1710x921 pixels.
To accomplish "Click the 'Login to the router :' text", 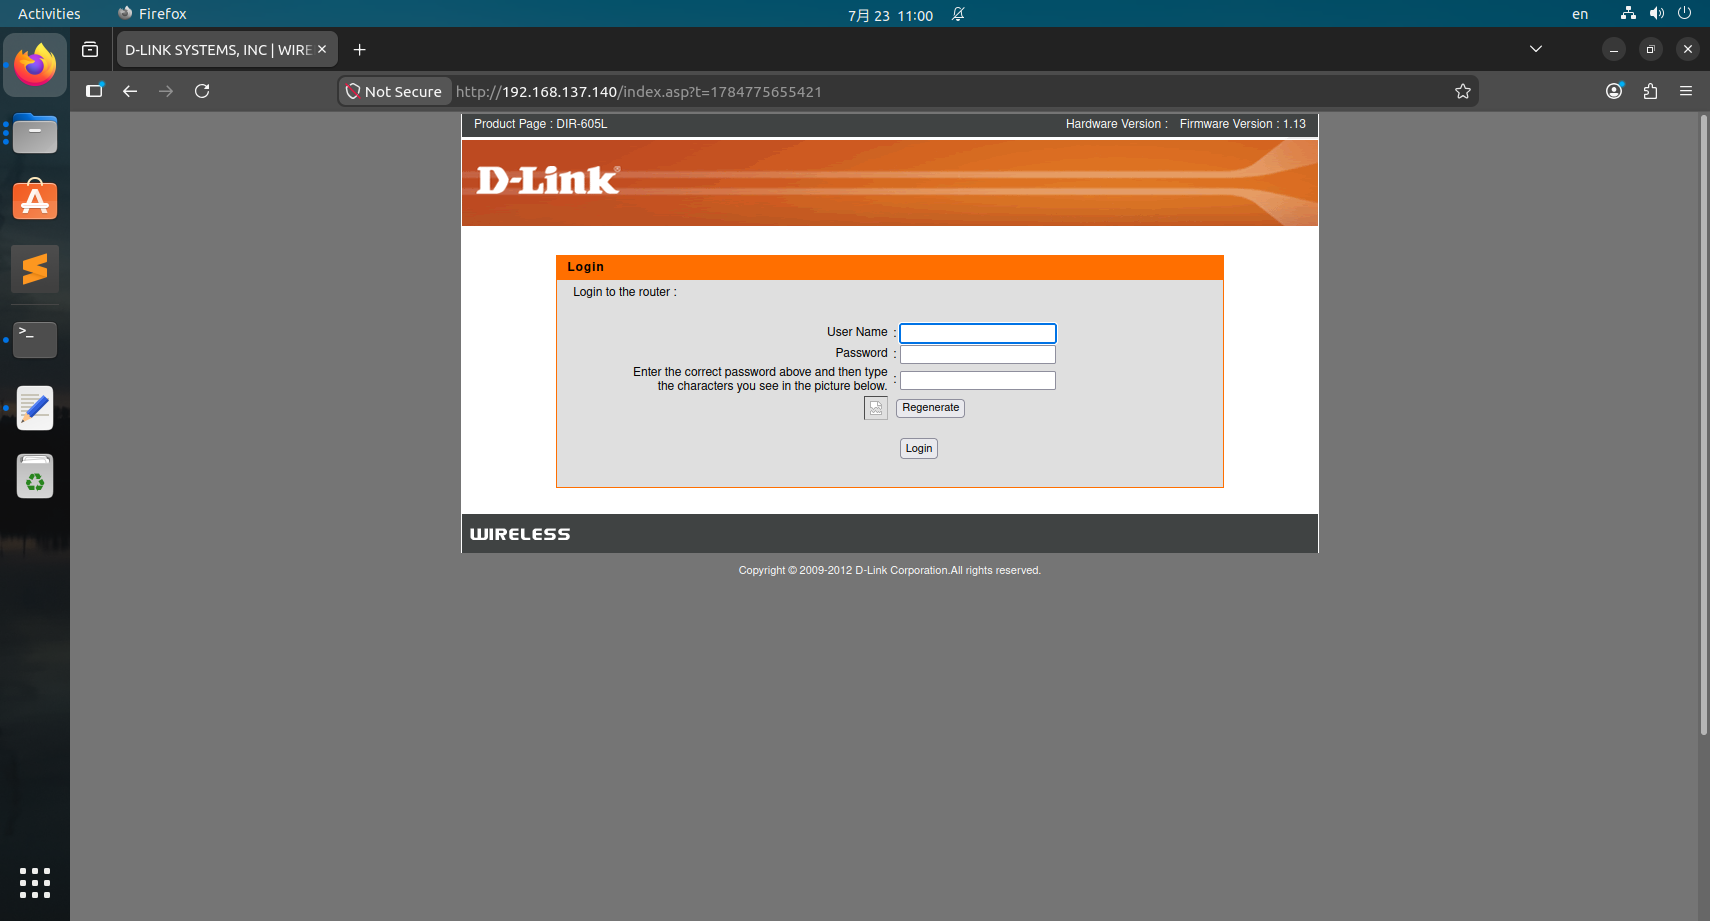I will pos(625,292).
